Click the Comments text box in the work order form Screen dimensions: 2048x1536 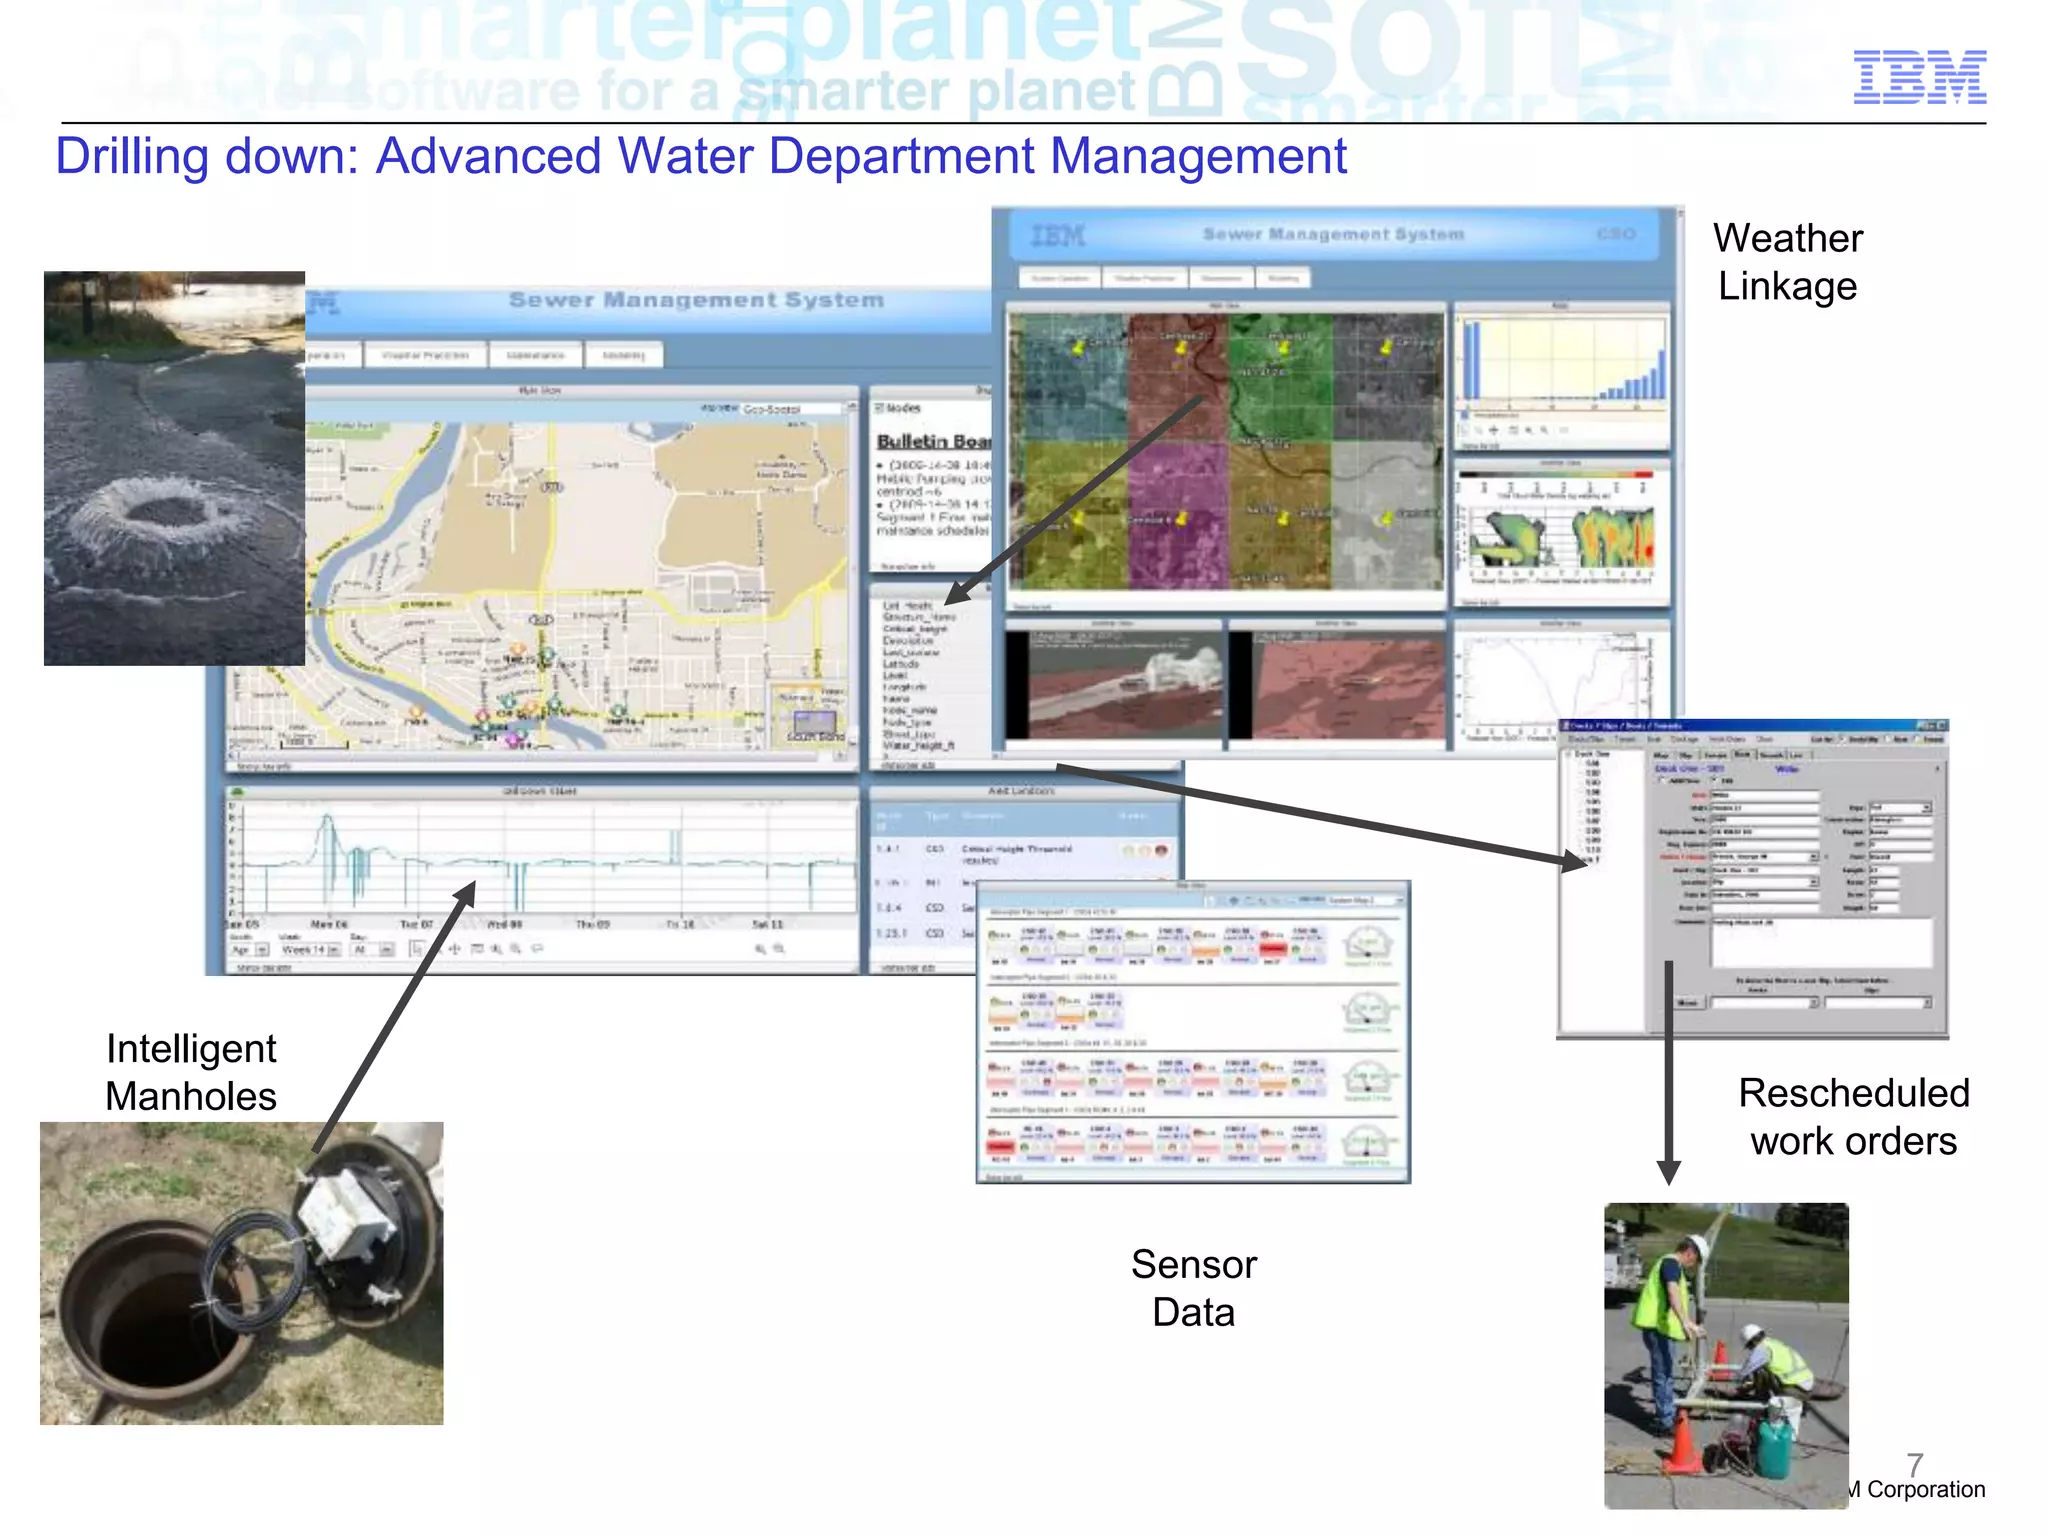1821,942
